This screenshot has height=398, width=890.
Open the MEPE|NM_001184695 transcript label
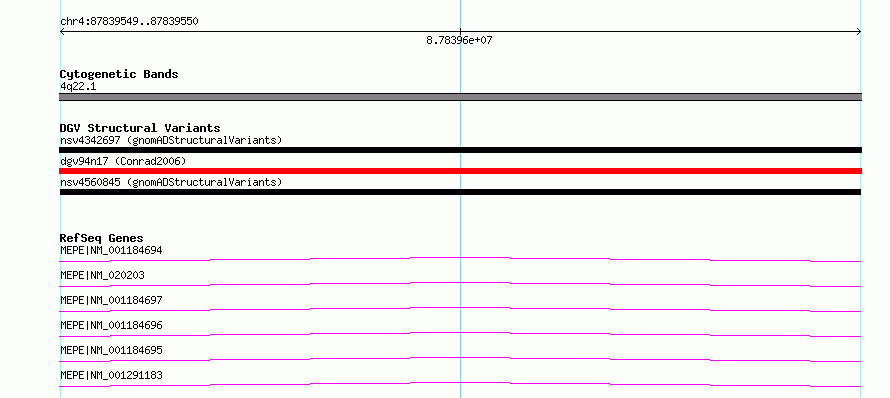[x=111, y=350]
